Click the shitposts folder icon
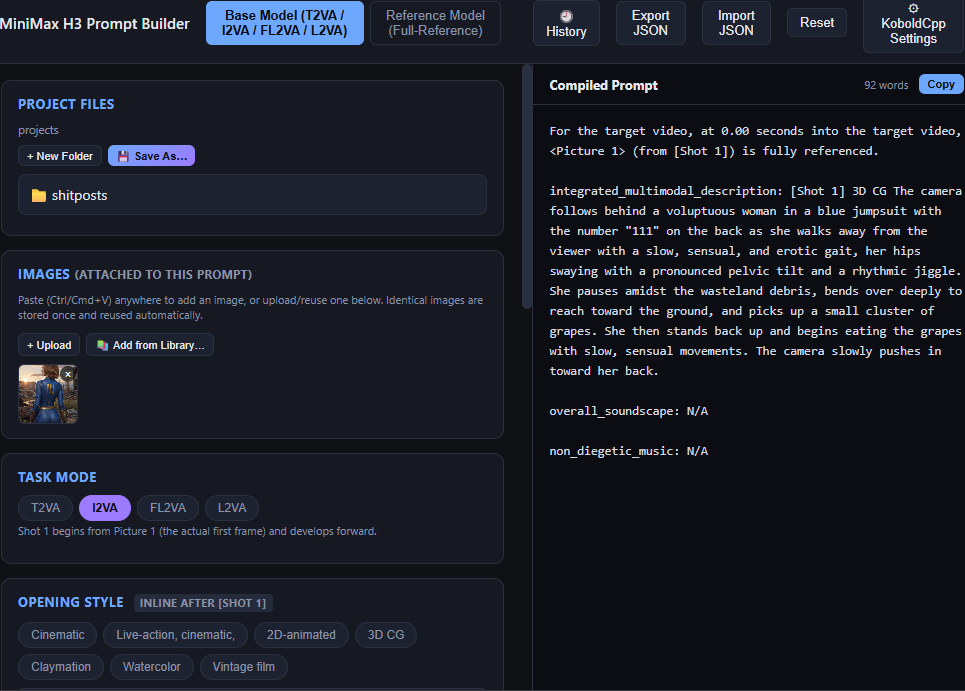965x691 pixels. [39, 196]
